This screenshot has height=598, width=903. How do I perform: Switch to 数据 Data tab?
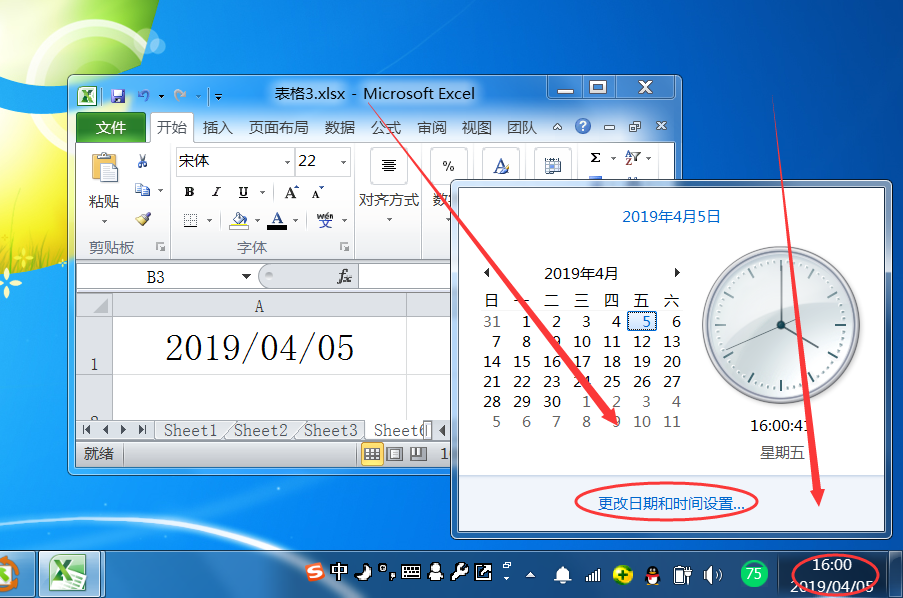pyautogui.click(x=339, y=127)
